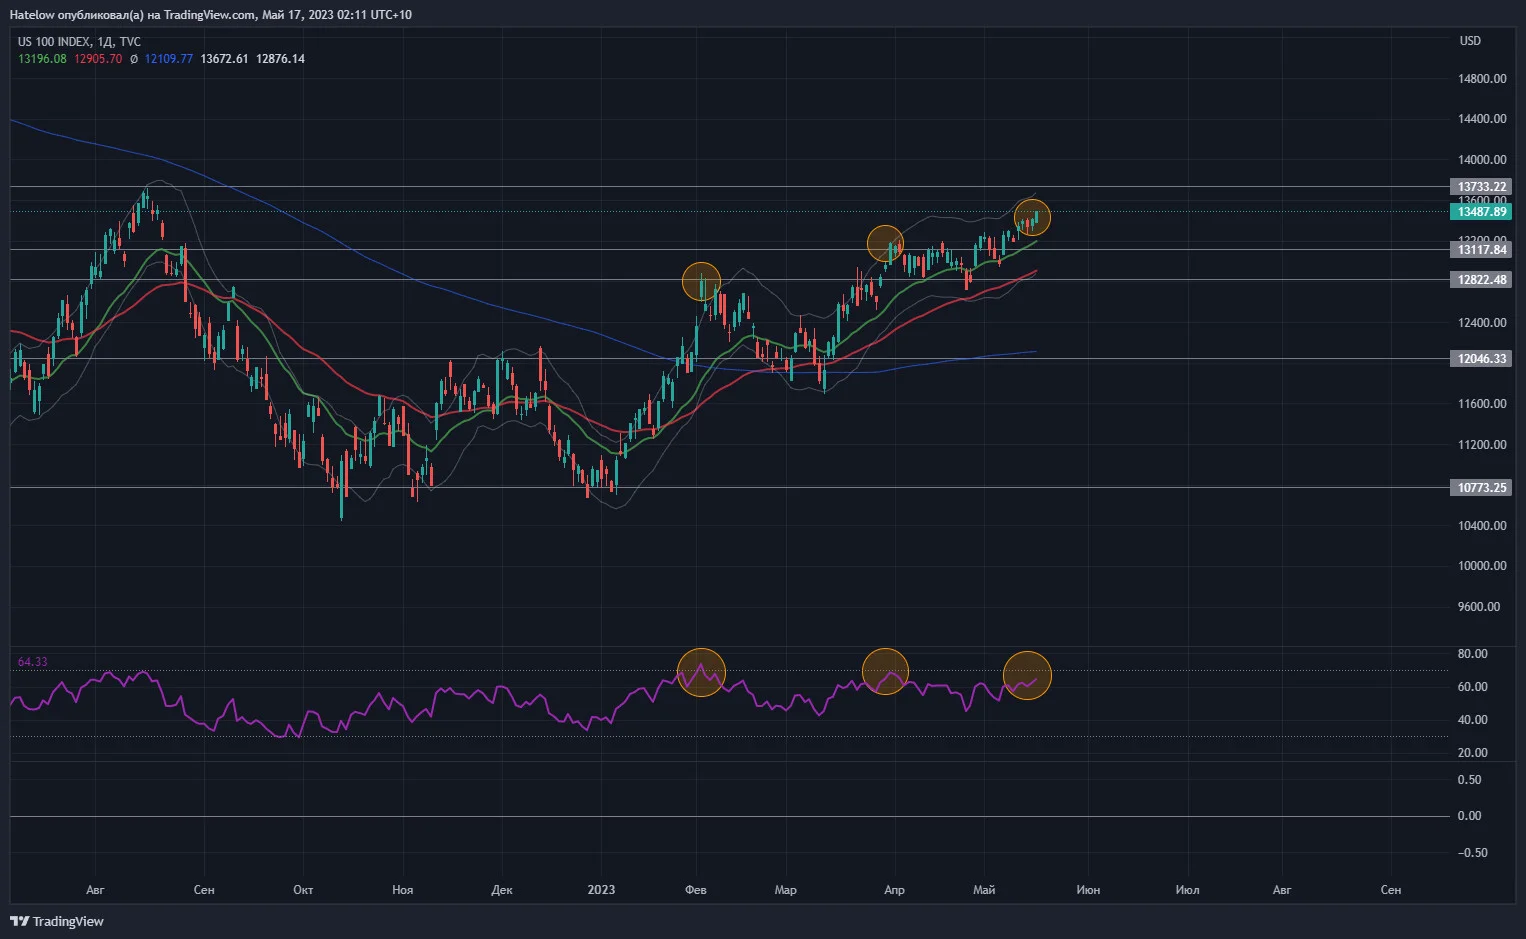Click the April RSI highlight circle

pos(885,671)
